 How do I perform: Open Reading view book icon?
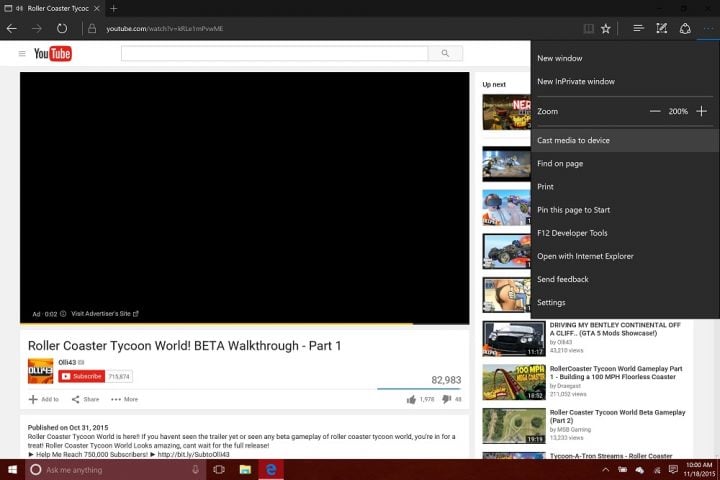pyautogui.click(x=588, y=28)
